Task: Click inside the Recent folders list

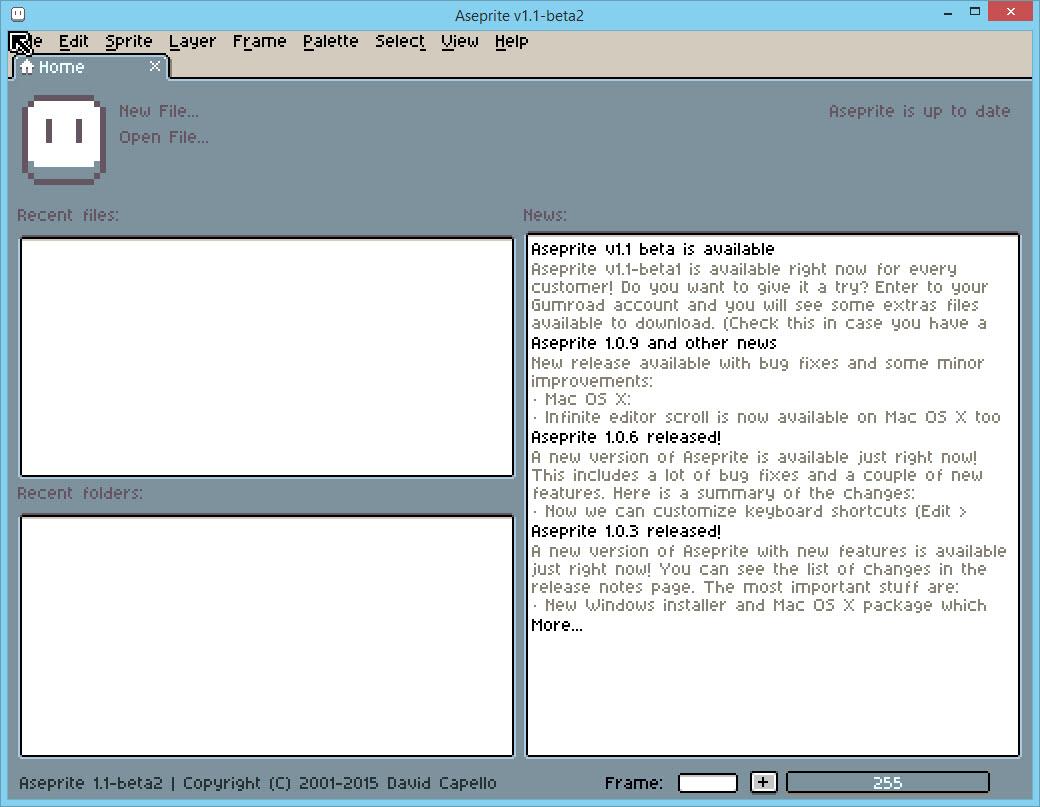Action: [x=267, y=636]
